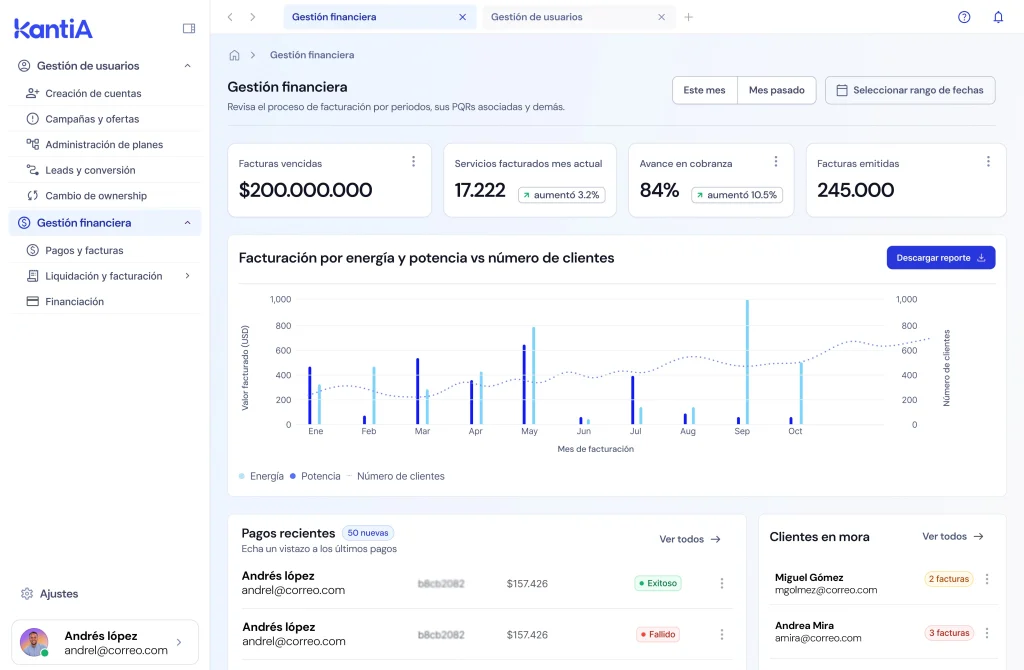Open options for Miguel Gómez row
The width and height of the screenshot is (1024, 670).
point(987,579)
